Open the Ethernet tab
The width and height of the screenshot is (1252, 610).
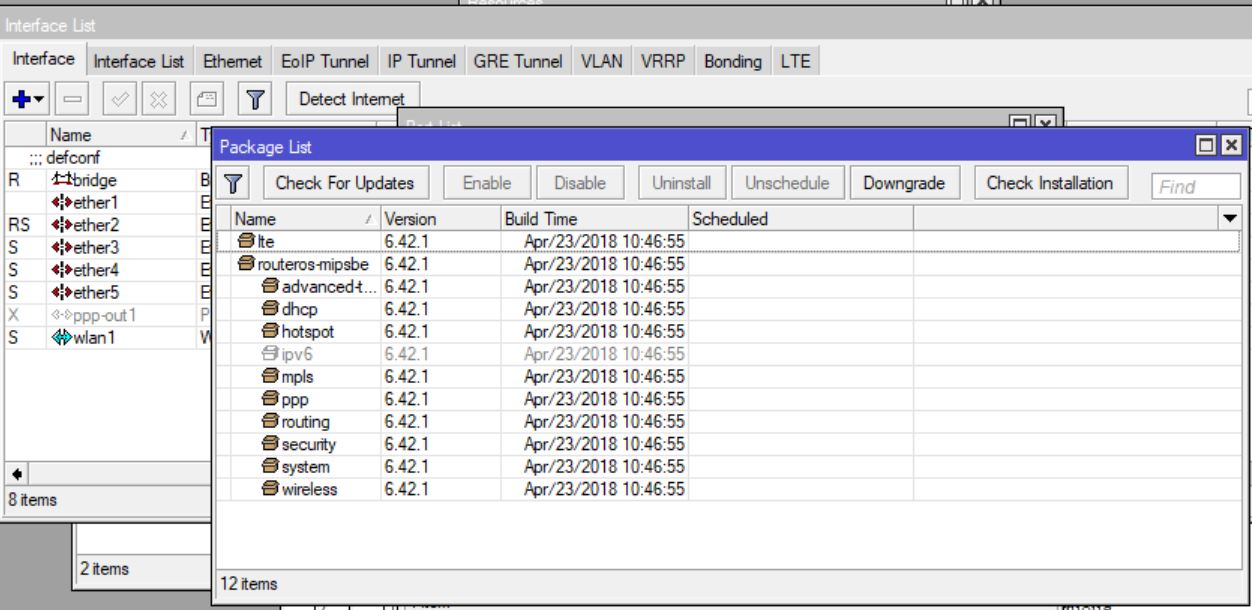pos(232,61)
